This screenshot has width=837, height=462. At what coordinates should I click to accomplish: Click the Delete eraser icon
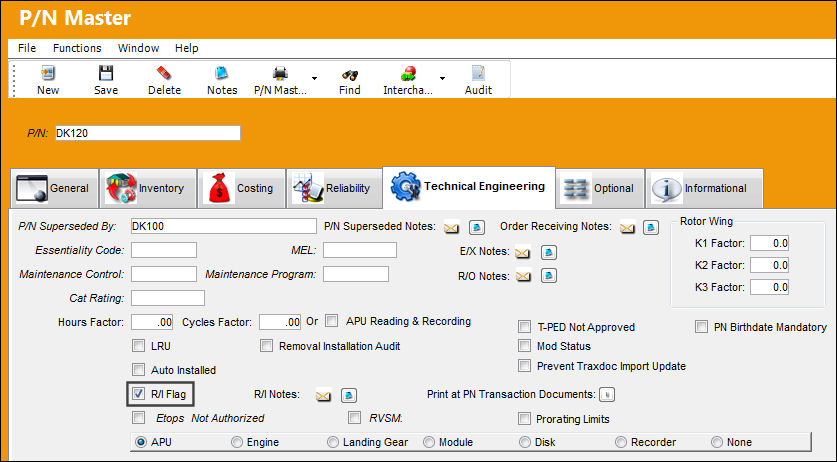click(x=164, y=73)
